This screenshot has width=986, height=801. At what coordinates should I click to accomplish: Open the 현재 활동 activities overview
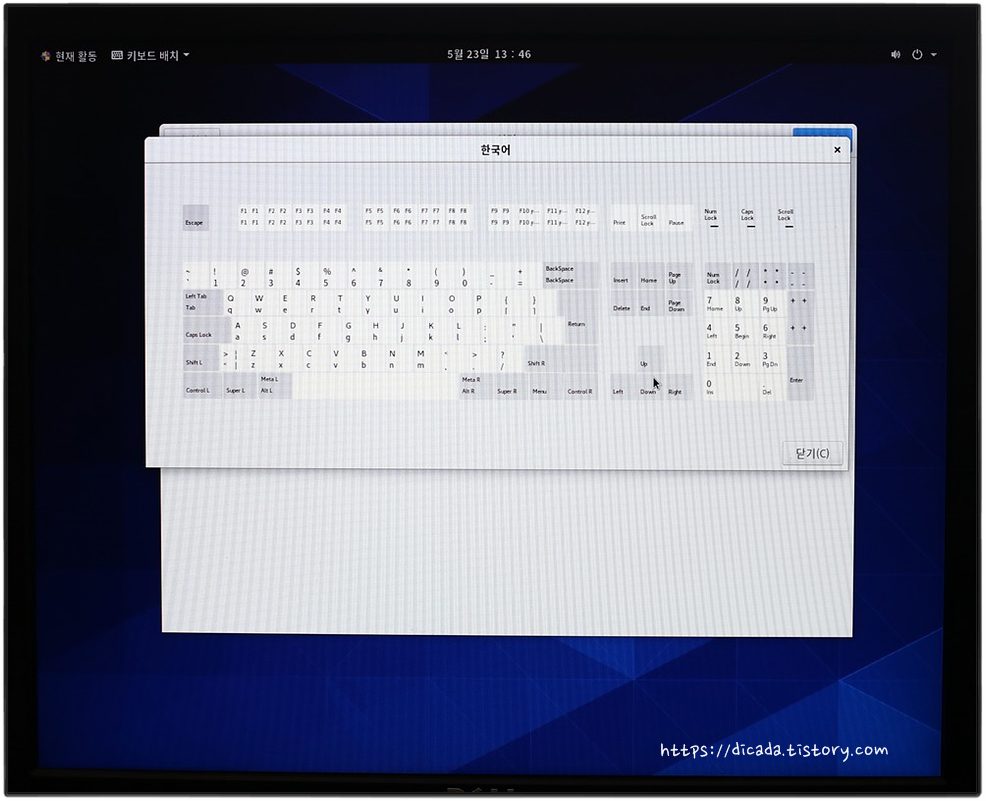click(x=69, y=56)
